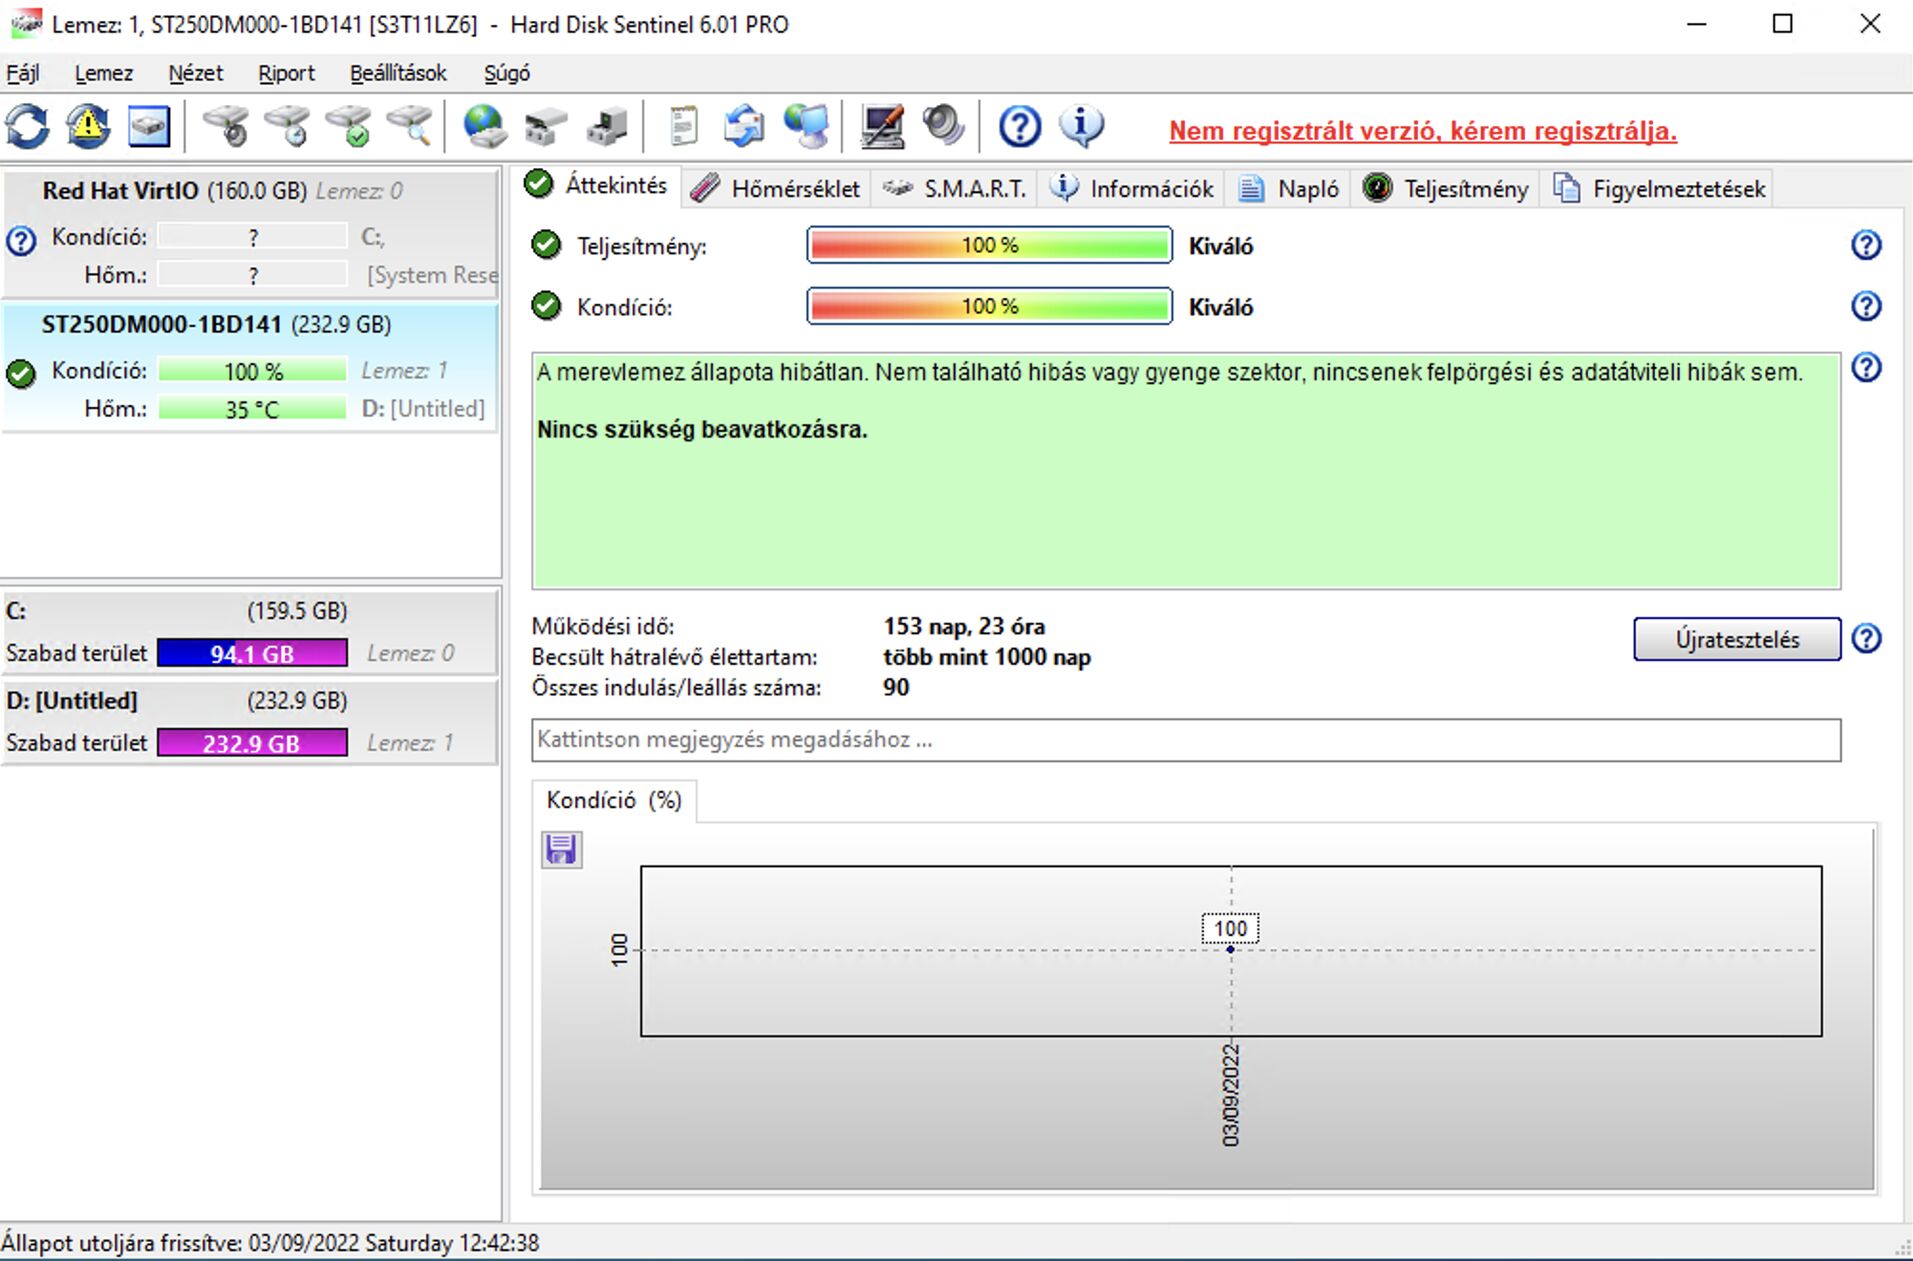Click the 03/09/2022 date label under chart
1913x1261 pixels.
1231,1094
